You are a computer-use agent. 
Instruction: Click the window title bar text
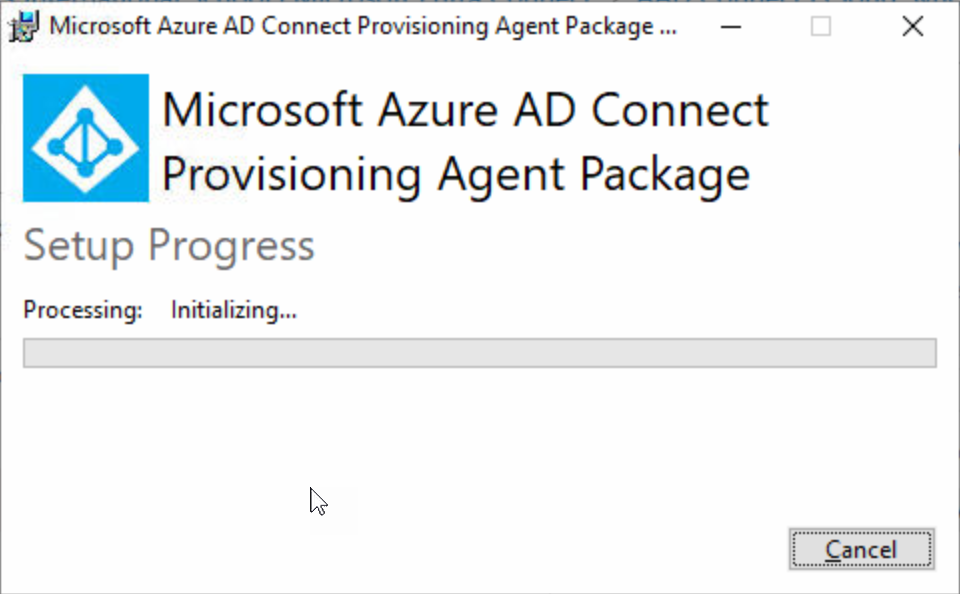(x=363, y=26)
